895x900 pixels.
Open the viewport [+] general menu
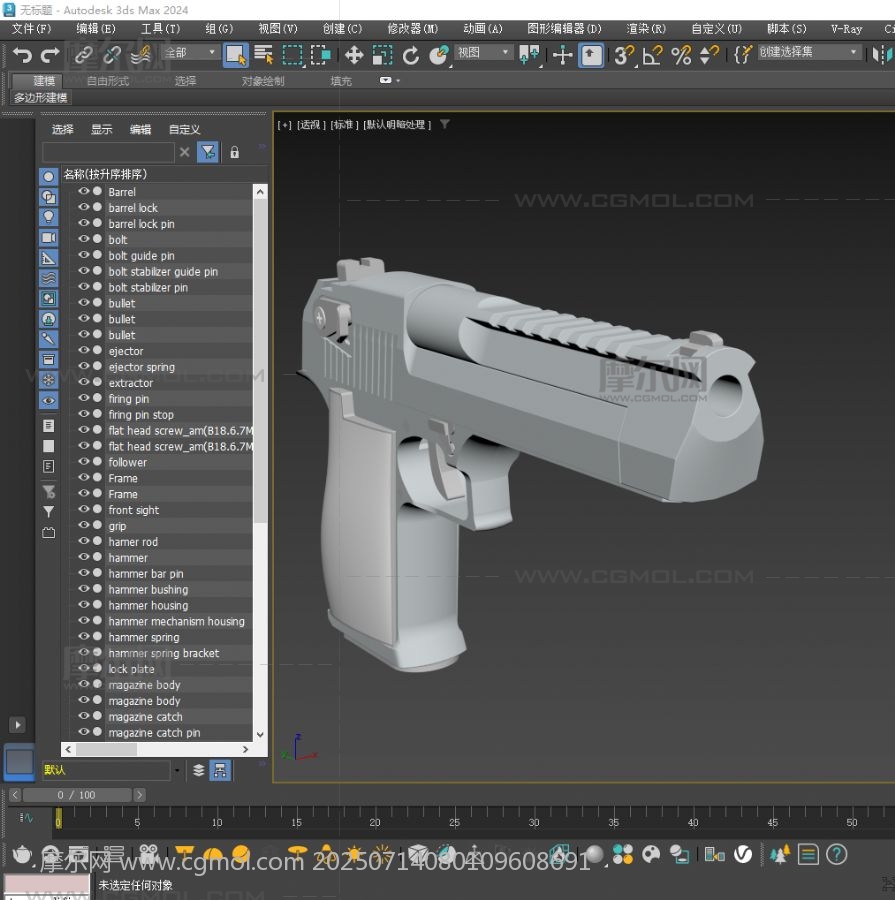point(284,125)
